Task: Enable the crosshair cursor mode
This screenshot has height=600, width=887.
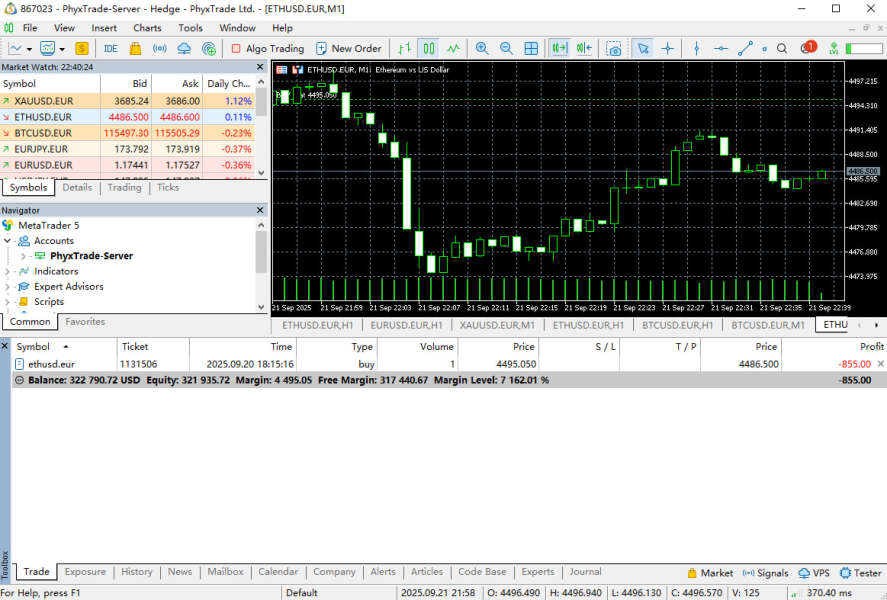Action: [x=667, y=48]
